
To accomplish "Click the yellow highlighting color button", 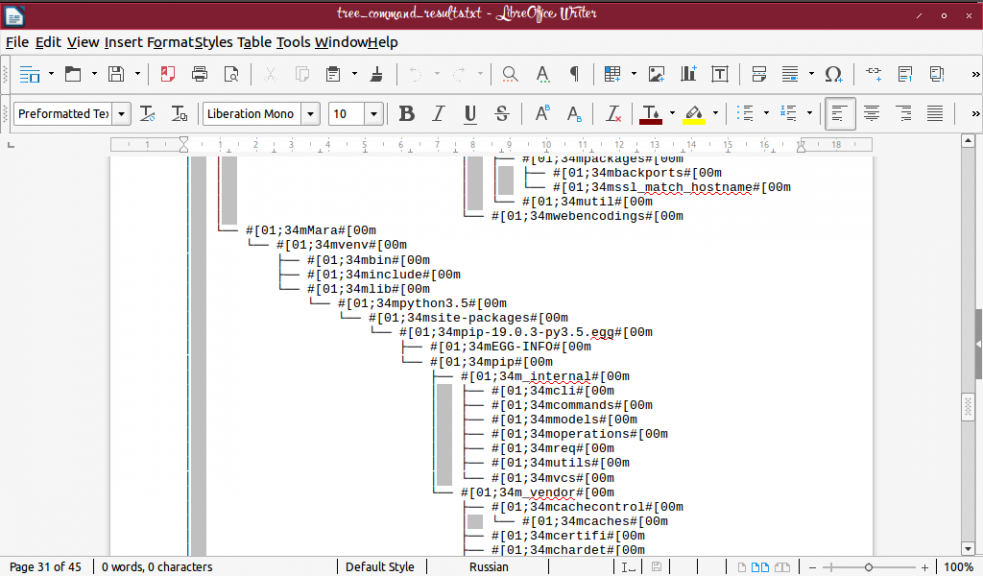I will point(694,114).
